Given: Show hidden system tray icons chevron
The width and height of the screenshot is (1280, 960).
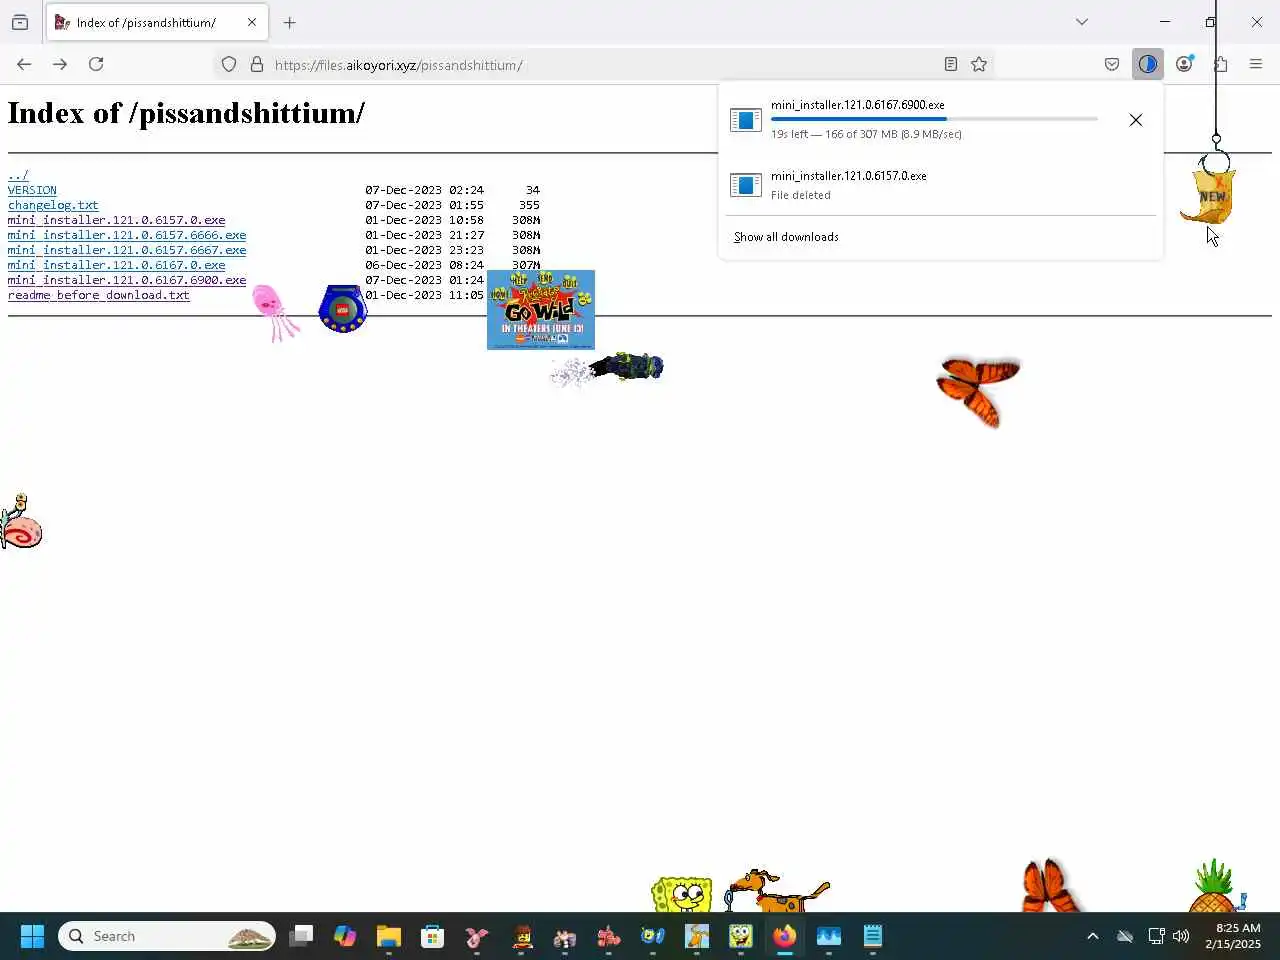Looking at the screenshot, I should [x=1093, y=936].
